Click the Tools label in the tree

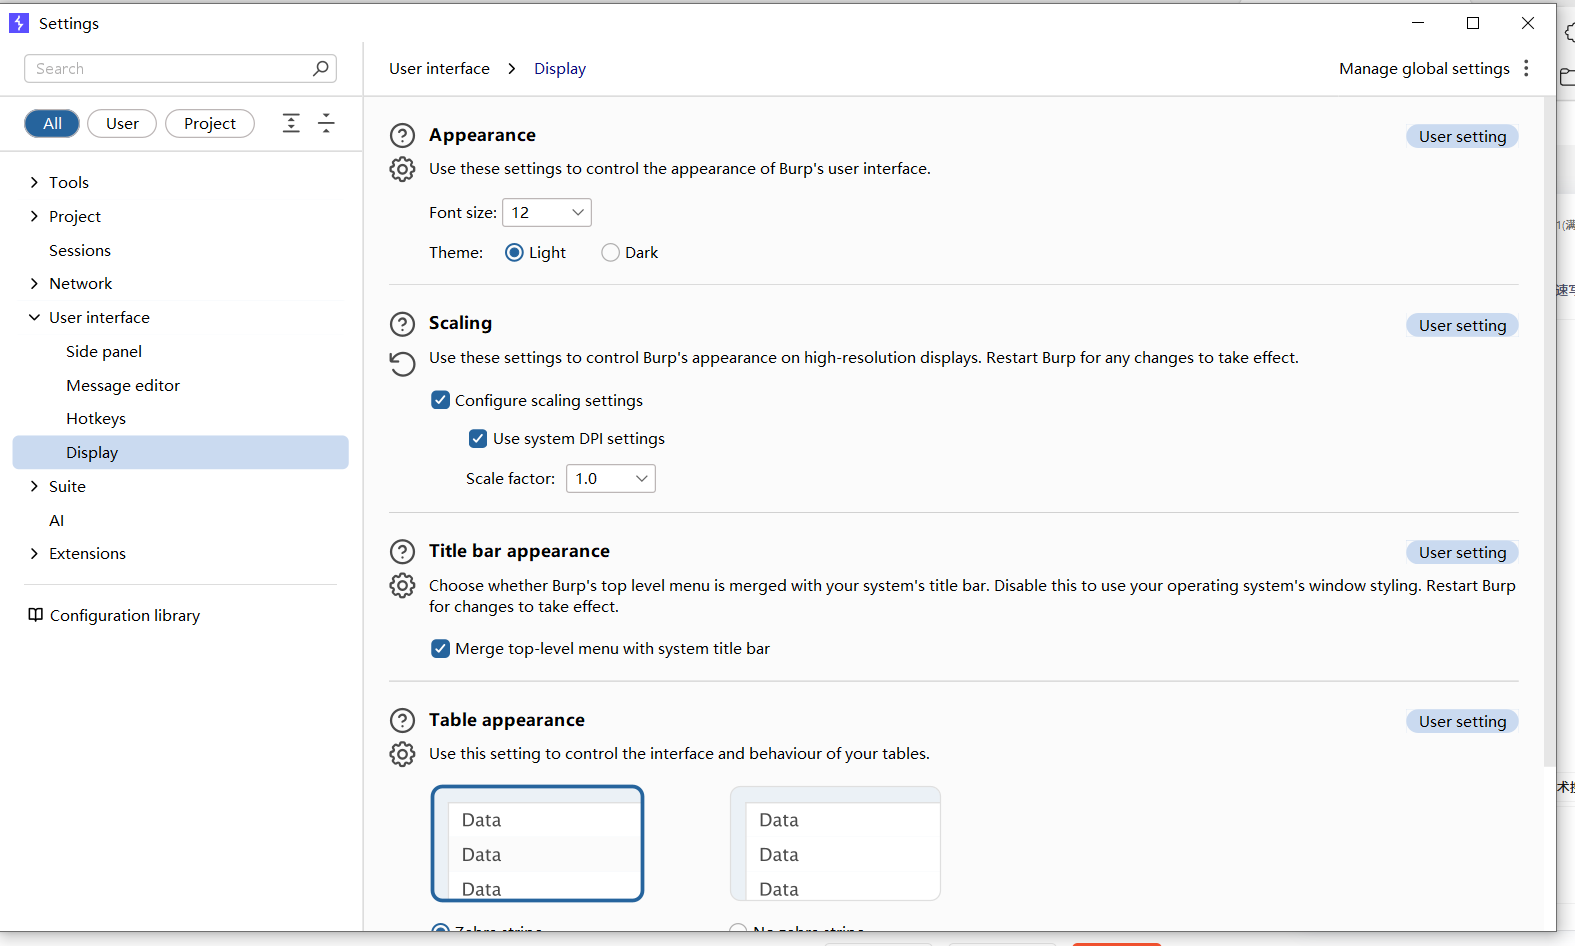point(69,182)
